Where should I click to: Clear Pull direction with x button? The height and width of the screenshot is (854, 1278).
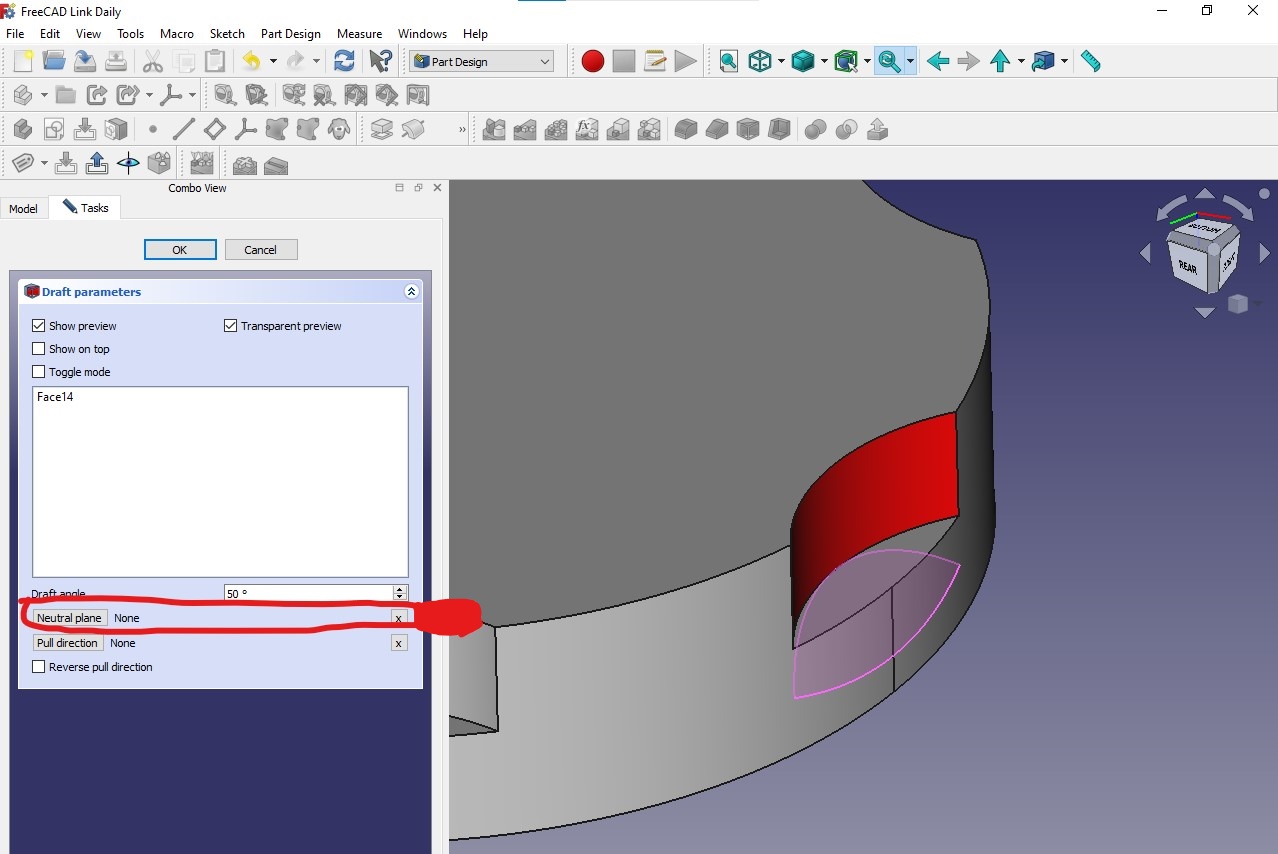click(399, 643)
